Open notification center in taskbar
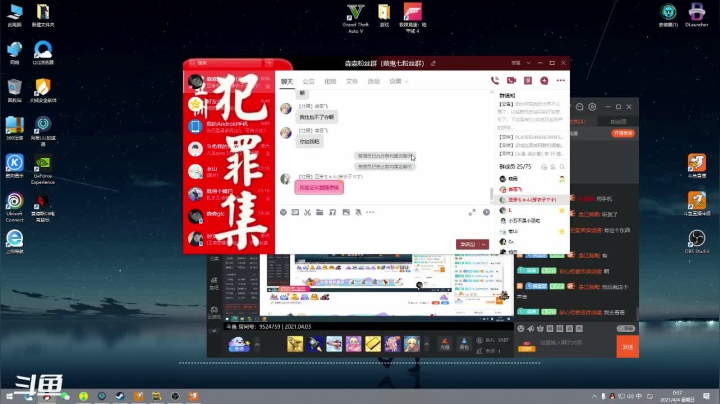Viewport: 720px width, 404px height. point(706,396)
